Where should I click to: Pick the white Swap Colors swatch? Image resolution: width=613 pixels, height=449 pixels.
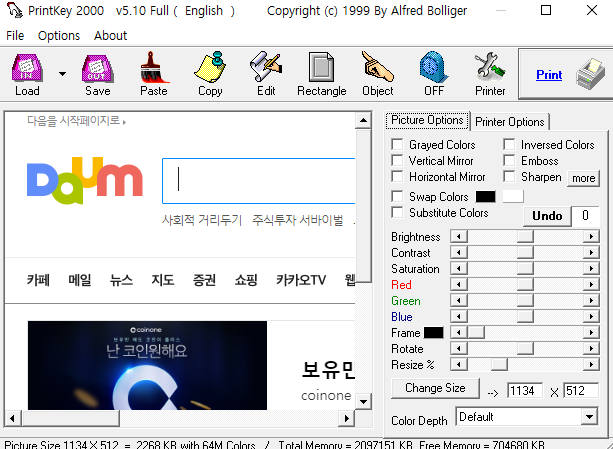click(513, 197)
